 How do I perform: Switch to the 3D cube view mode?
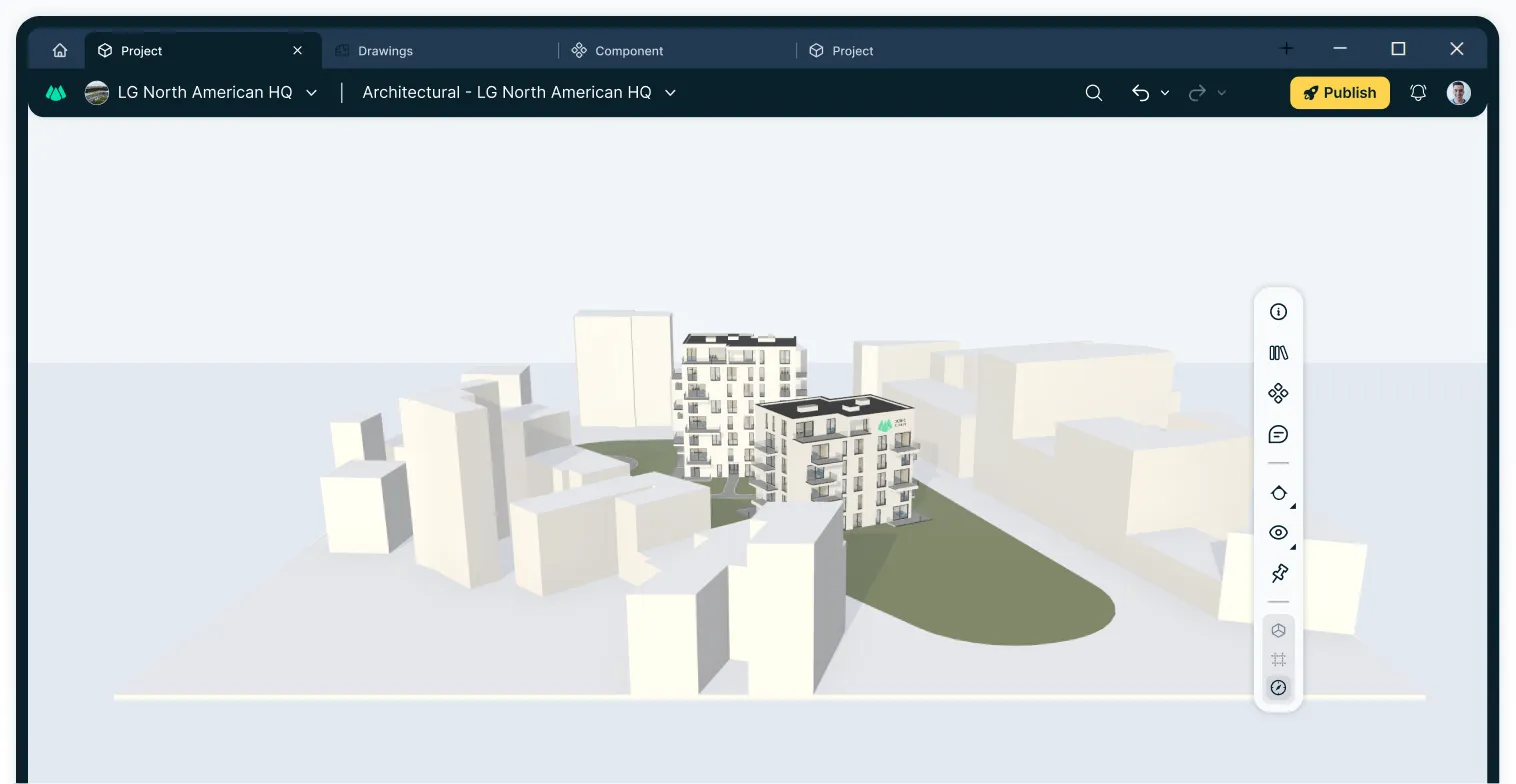point(1278,630)
